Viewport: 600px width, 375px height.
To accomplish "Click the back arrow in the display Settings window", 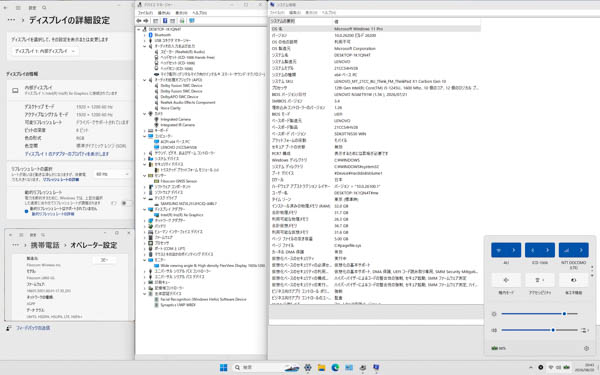I will 6,8.
